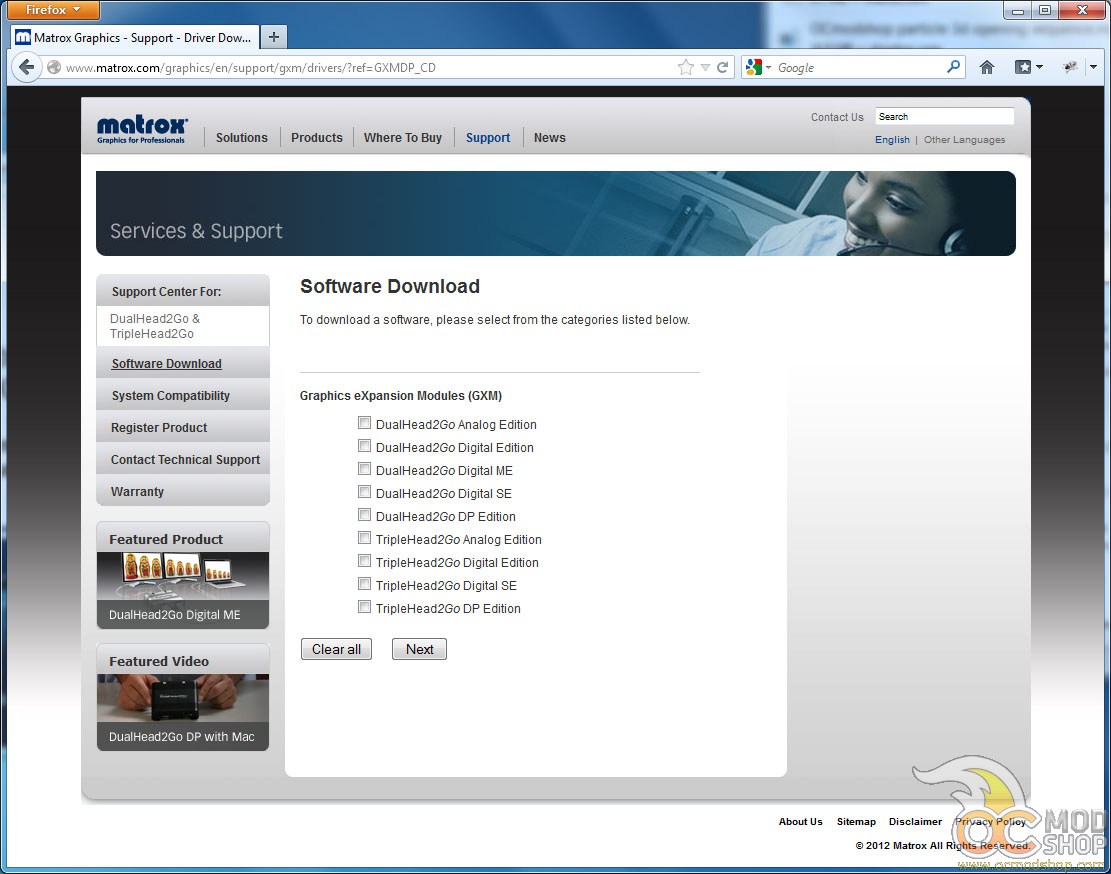Viewport: 1111px width, 874px height.
Task: Click the browser address bar
Action: coord(368,67)
